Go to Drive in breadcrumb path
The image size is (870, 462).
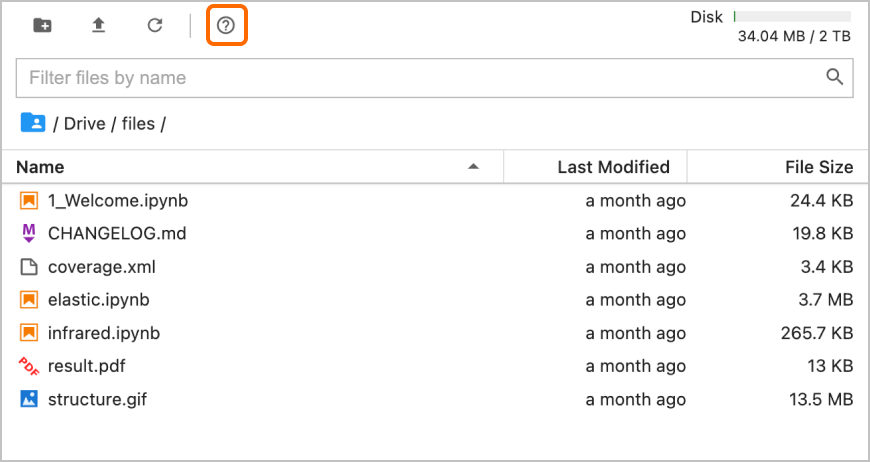84,123
